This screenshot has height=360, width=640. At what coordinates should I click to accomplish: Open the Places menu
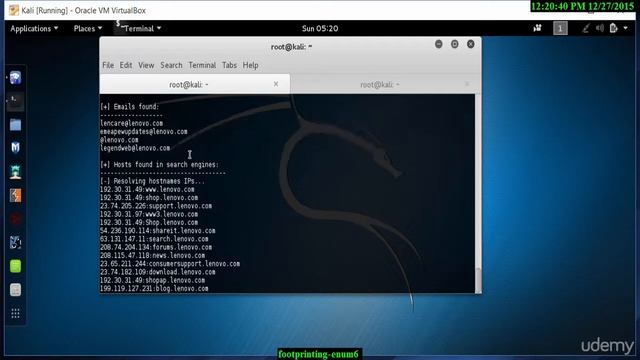tap(88, 29)
